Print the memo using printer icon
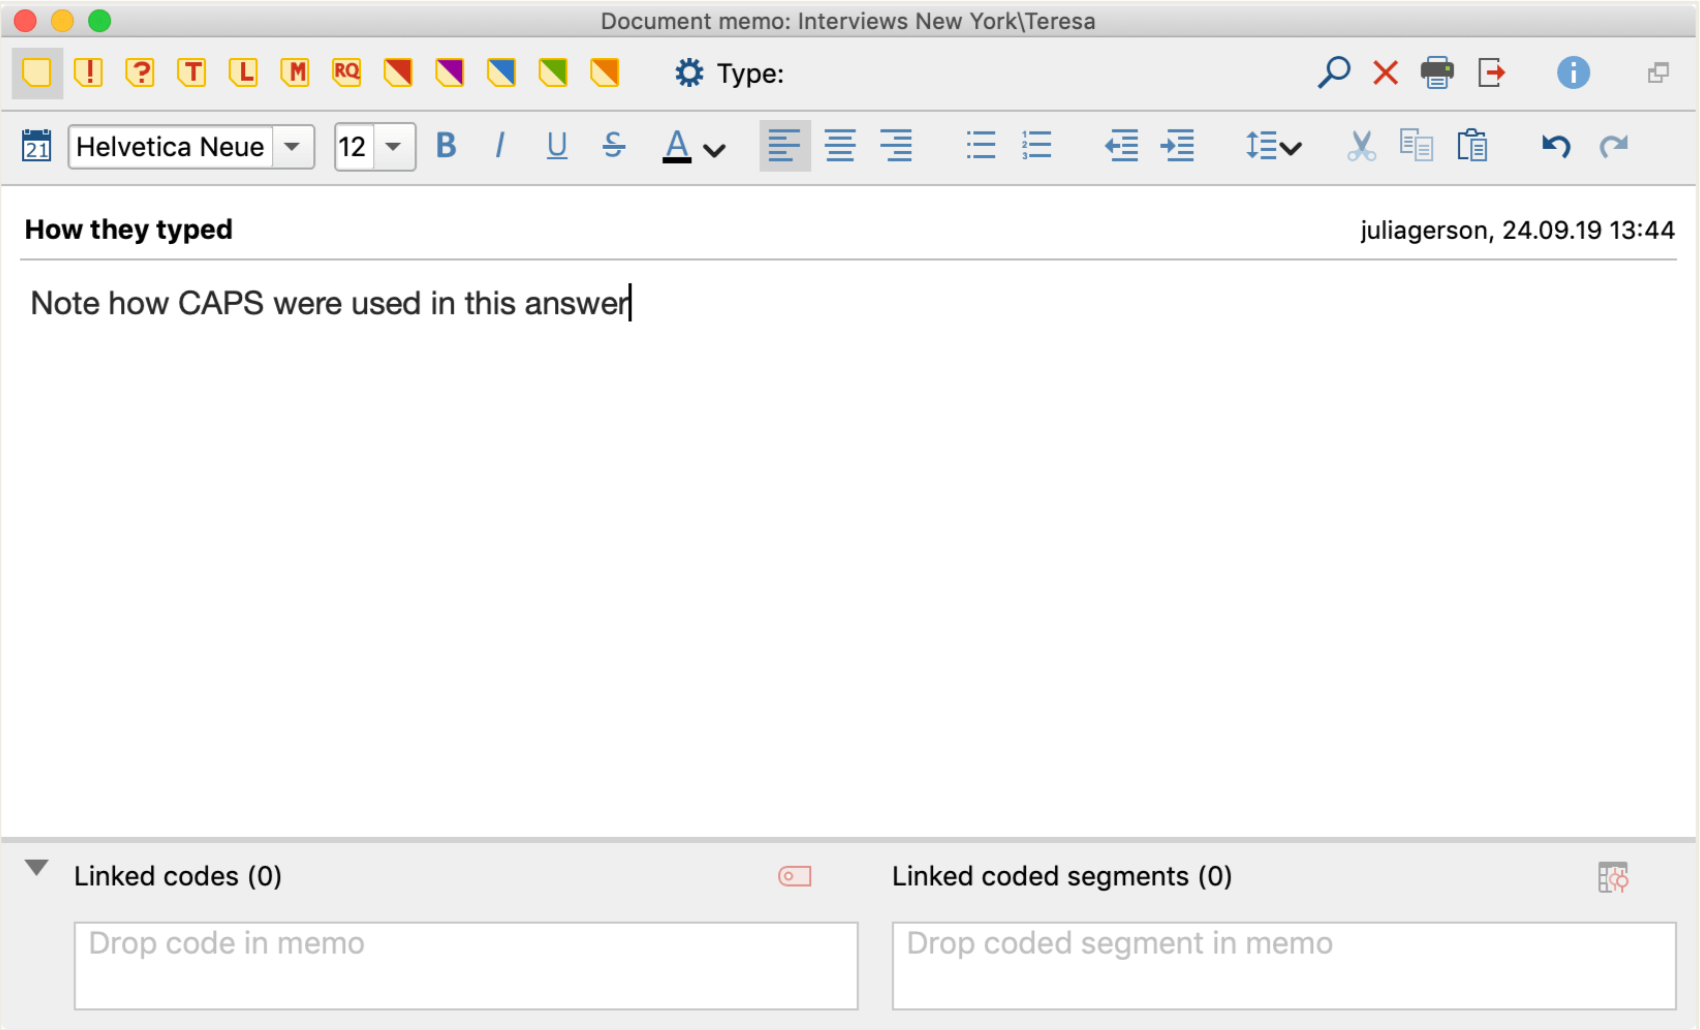The height and width of the screenshot is (1030, 1700). [1437, 72]
